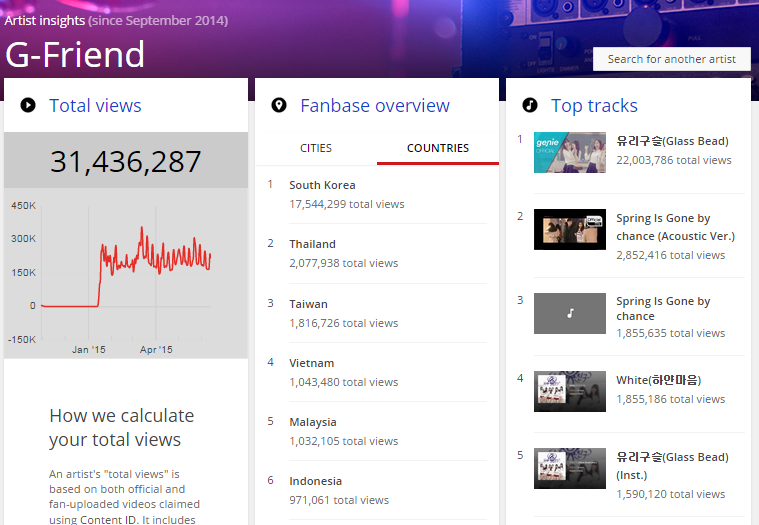
Task: Click the track title 유리구슬(Glass Bead) ranked 1
Action: click(672, 141)
